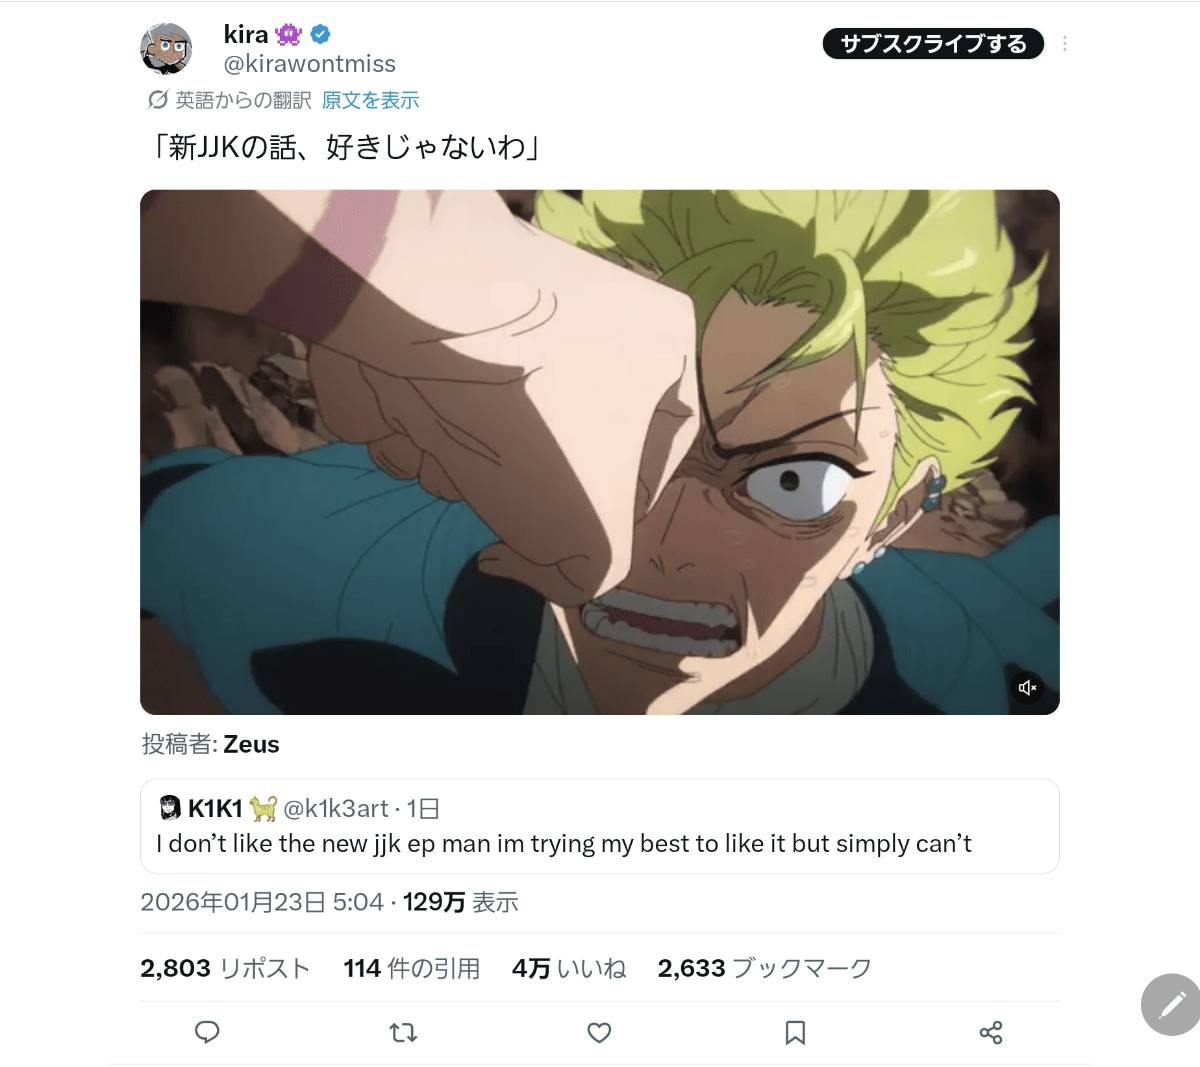
Task: View the 2,803 リポスト list
Action: 225,968
